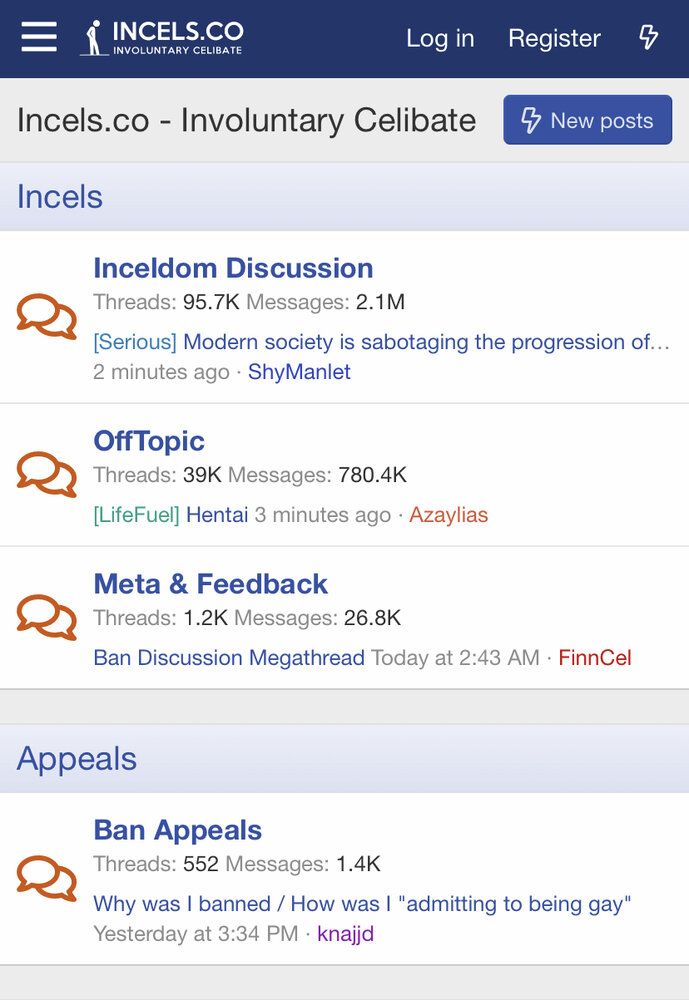The height and width of the screenshot is (1000, 689).
Task: Open the Inceldom Discussion forum
Action: click(233, 268)
